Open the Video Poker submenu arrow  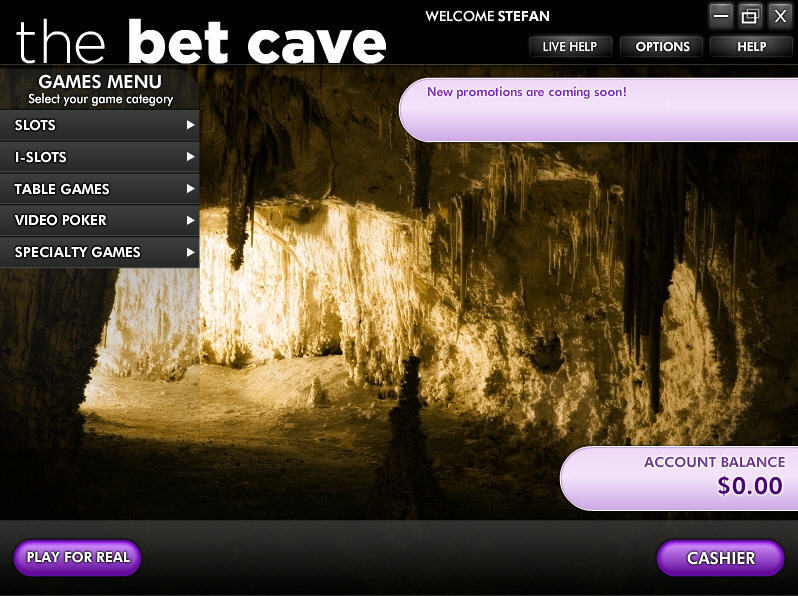coord(190,220)
